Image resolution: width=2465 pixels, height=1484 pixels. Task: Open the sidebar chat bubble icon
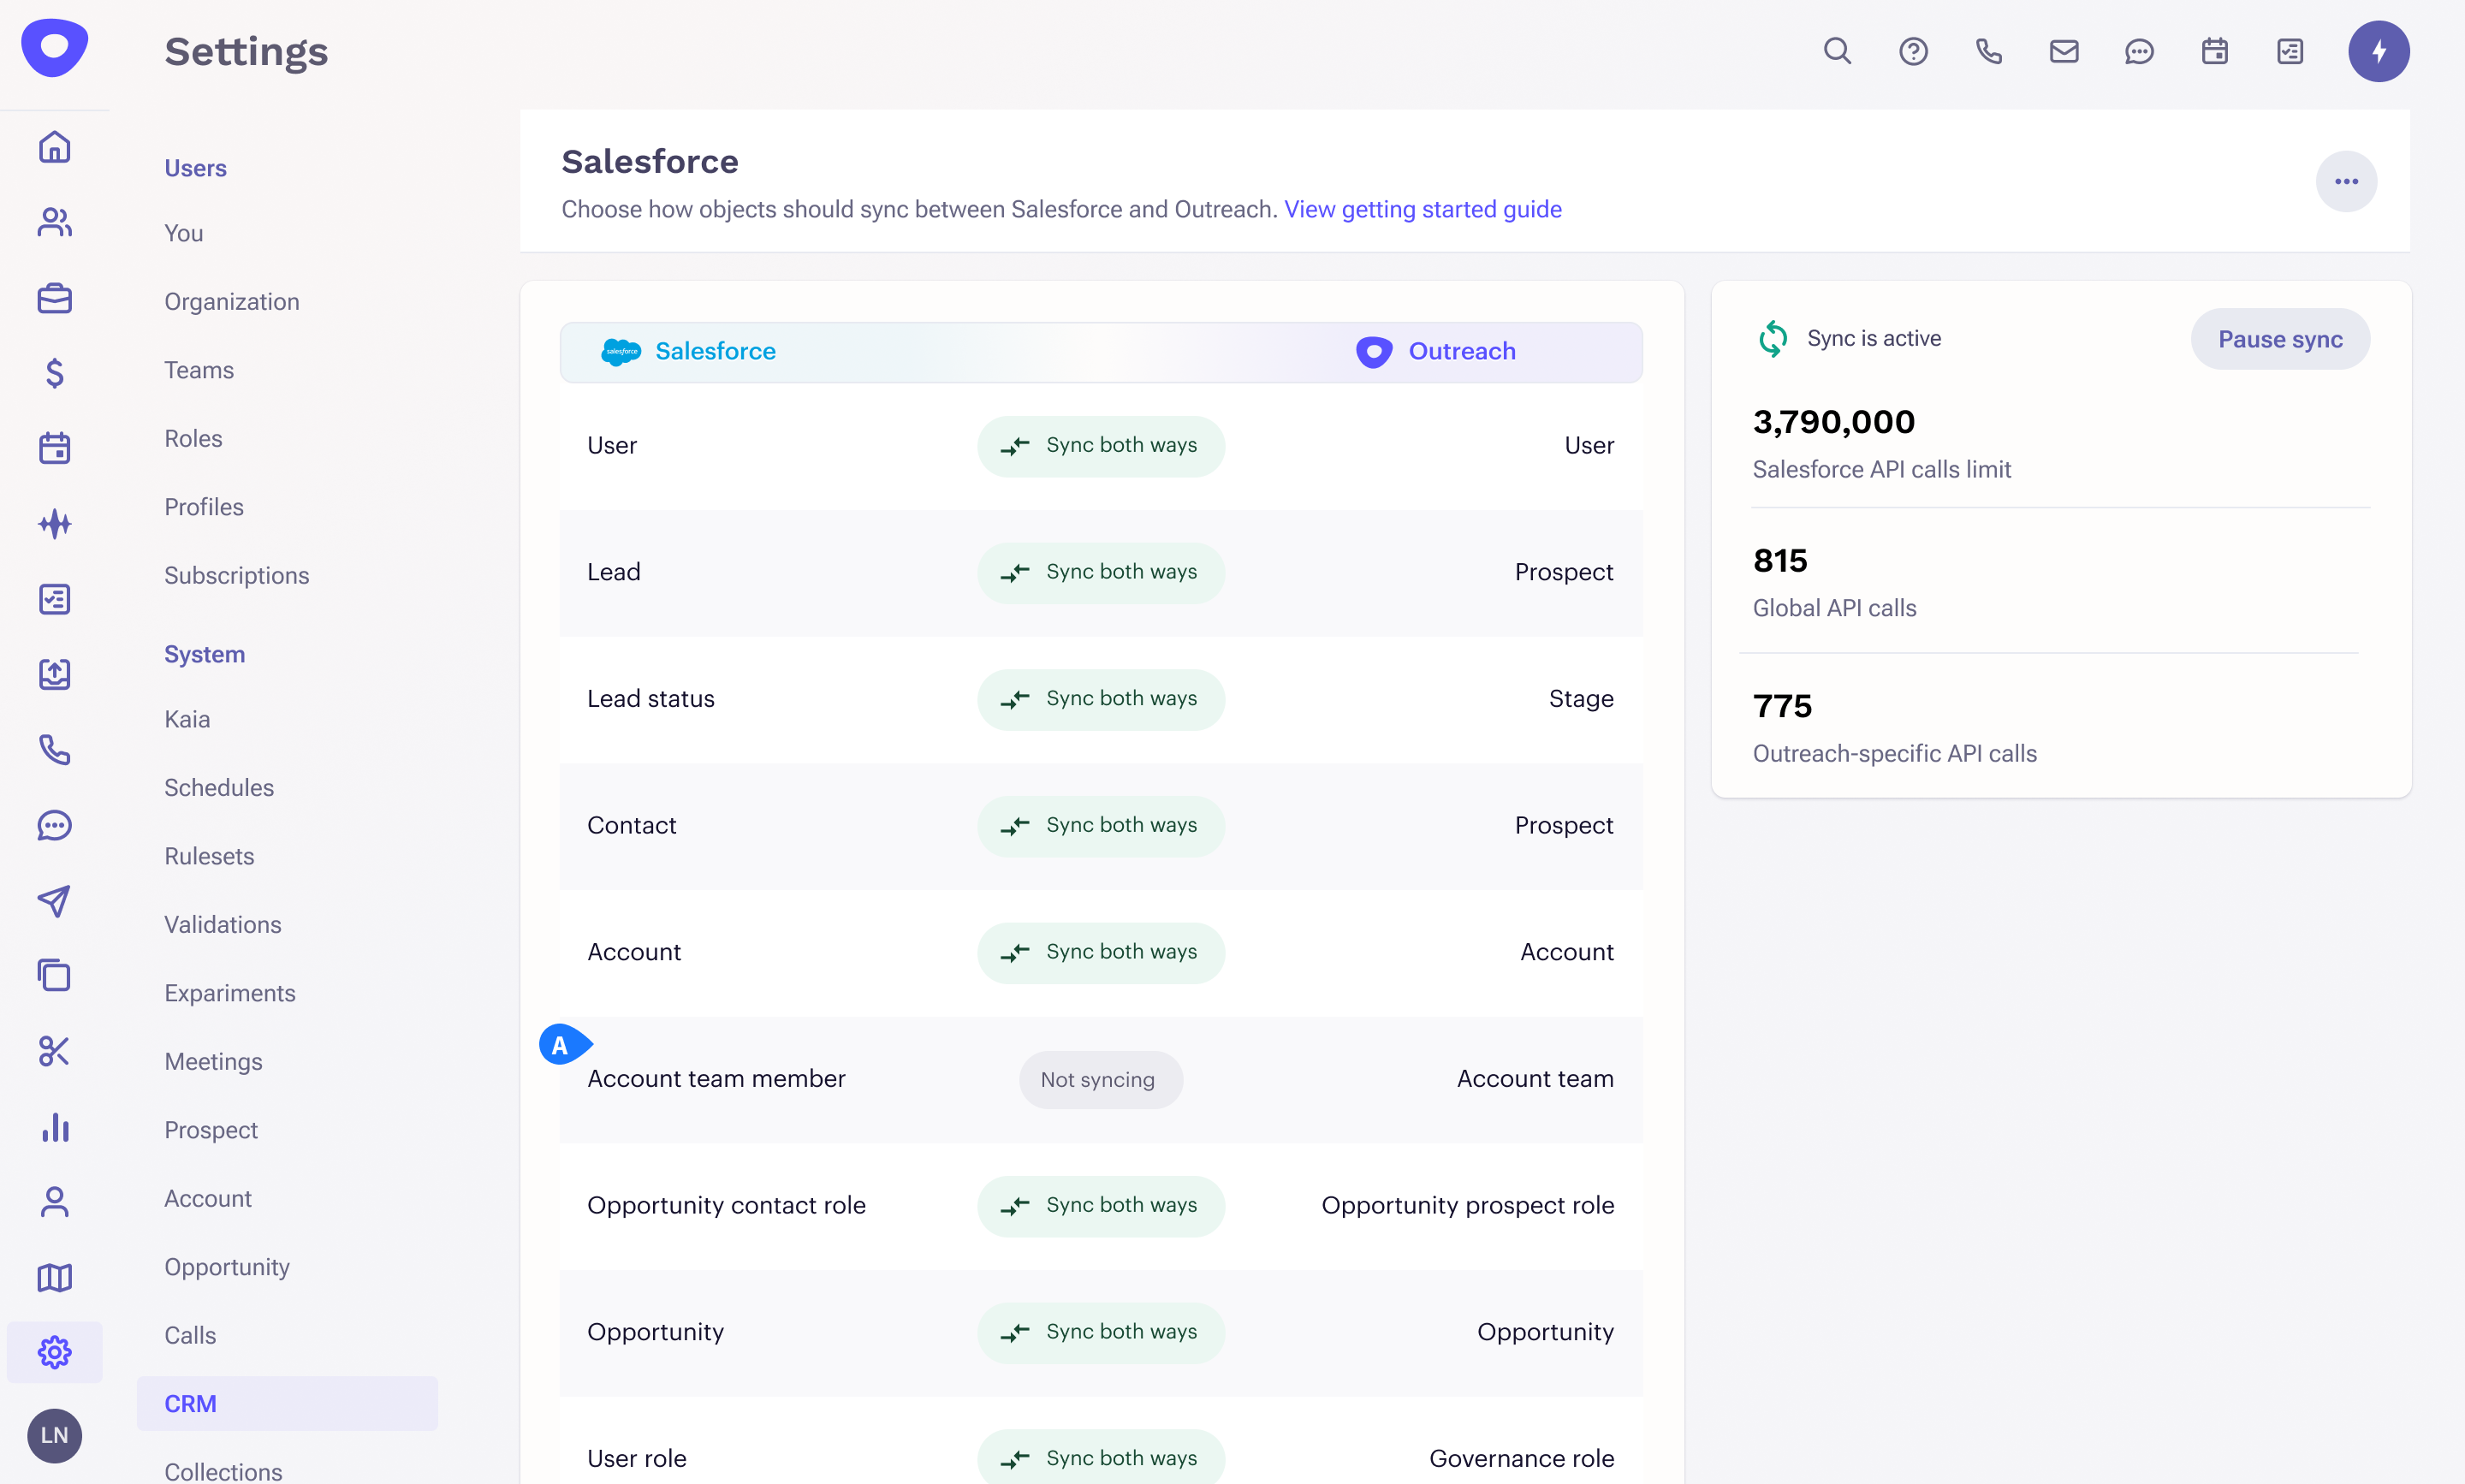[55, 825]
